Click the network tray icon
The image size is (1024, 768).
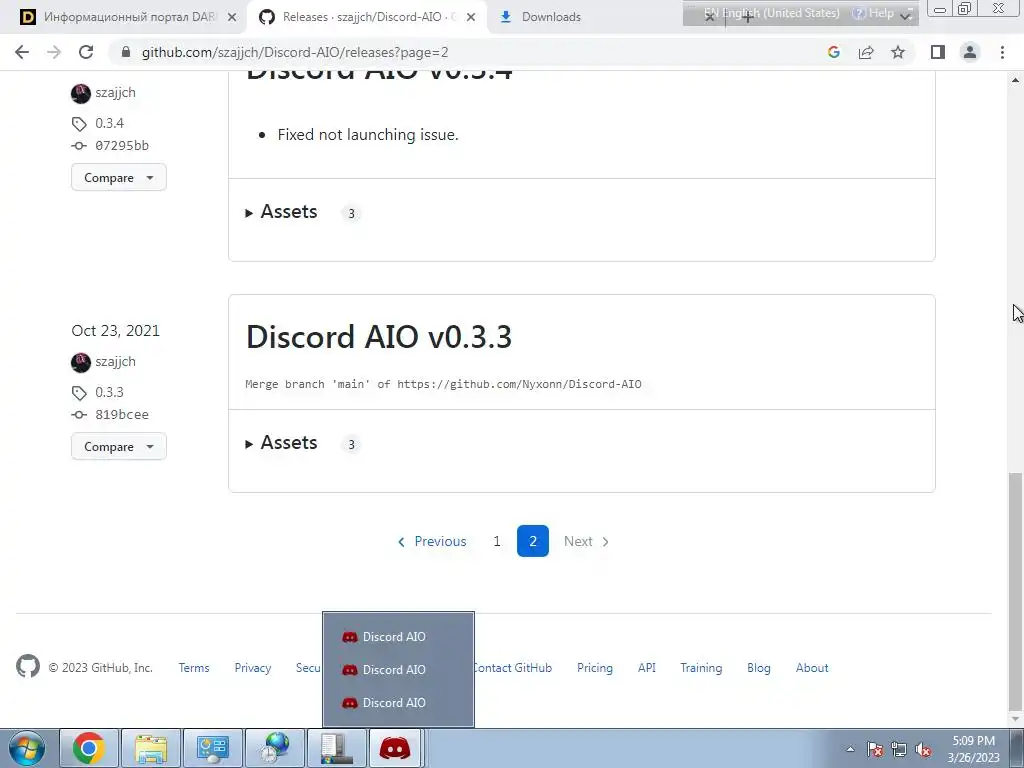click(x=899, y=749)
